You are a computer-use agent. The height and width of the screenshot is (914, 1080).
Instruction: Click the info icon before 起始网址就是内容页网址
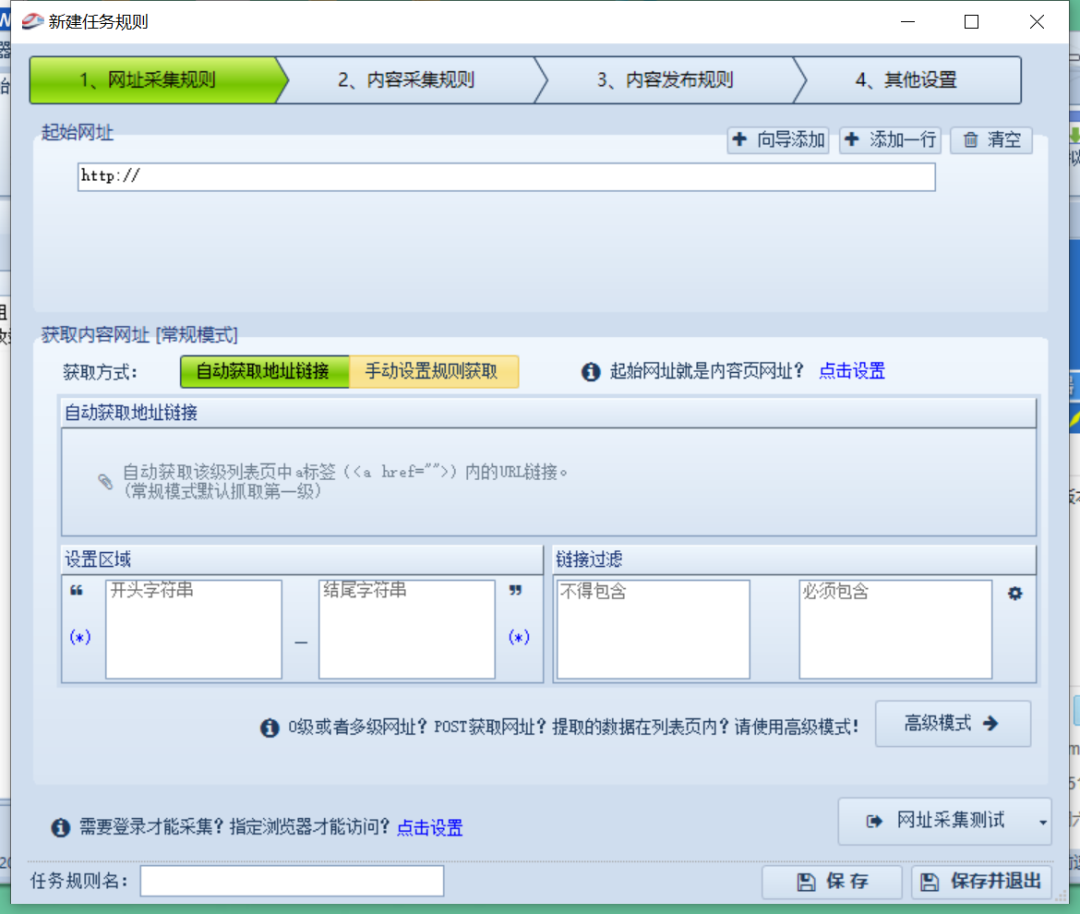(x=590, y=372)
